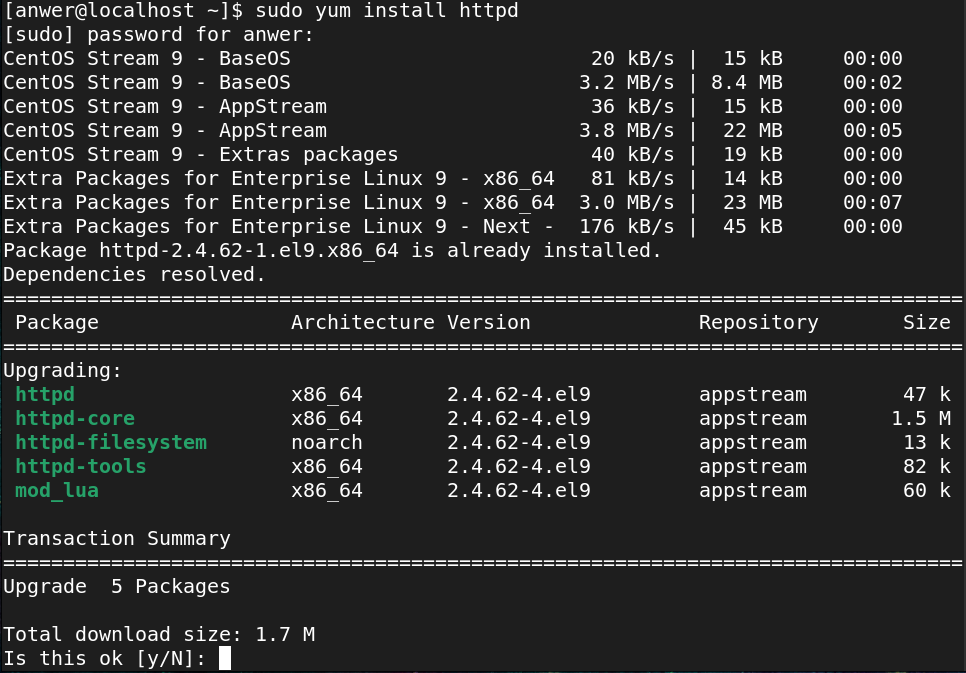
Task: Click the 'Dependencies resolved.' line
Action: click(134, 275)
